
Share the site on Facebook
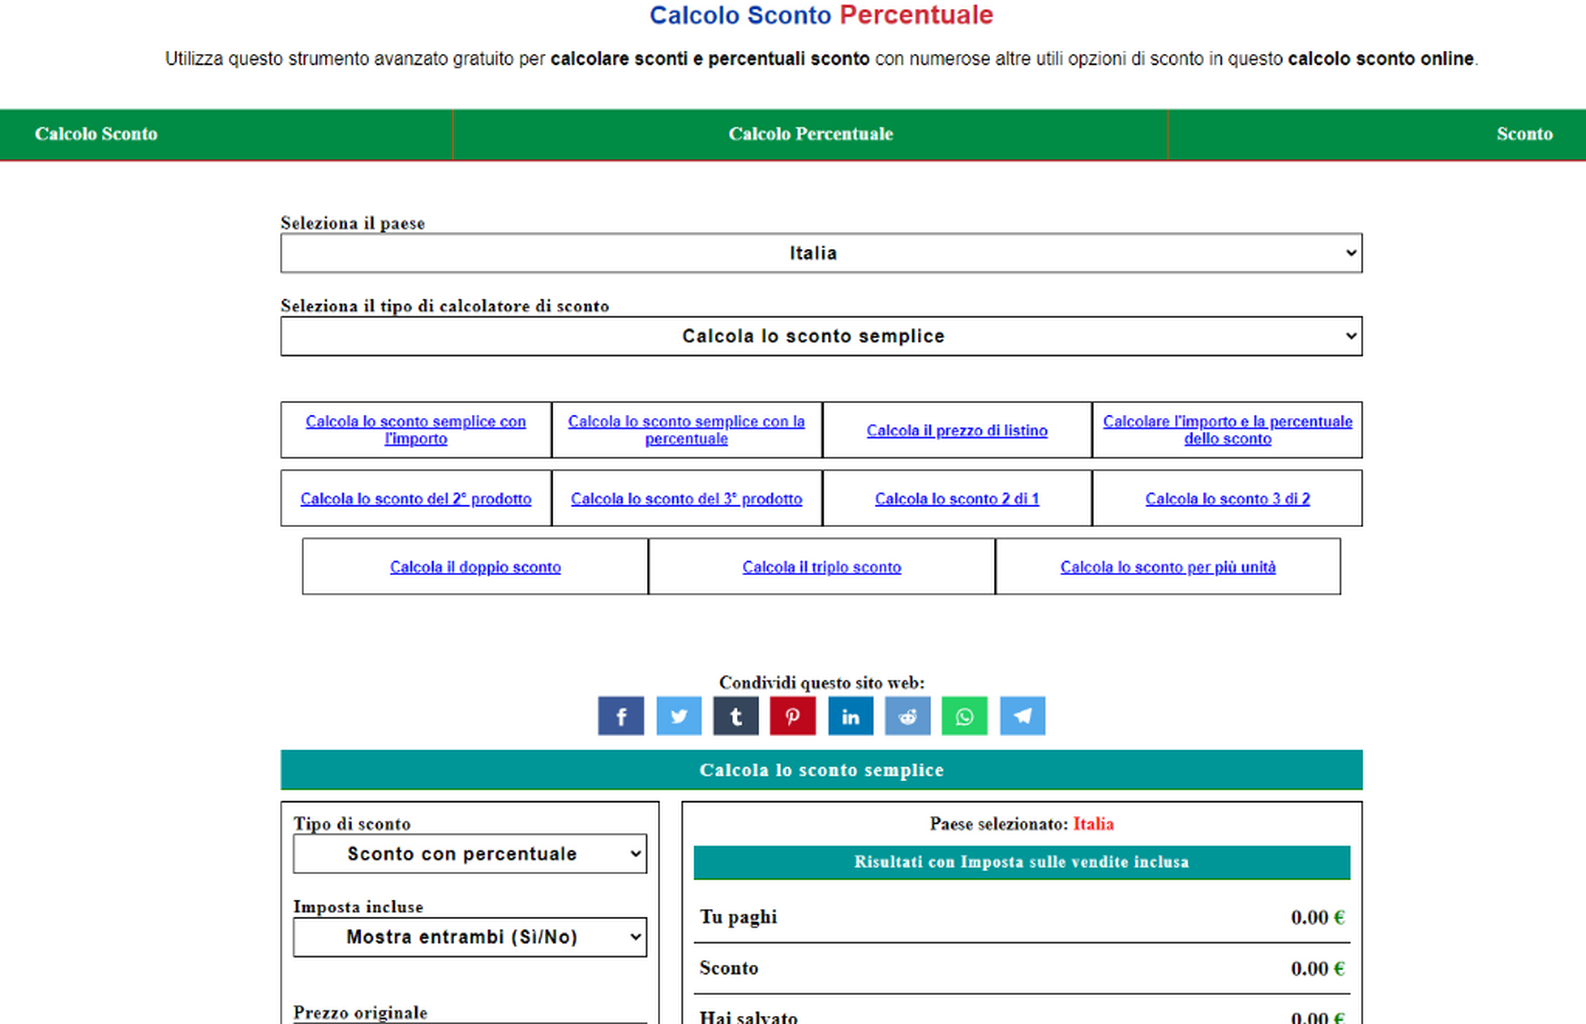tap(621, 716)
